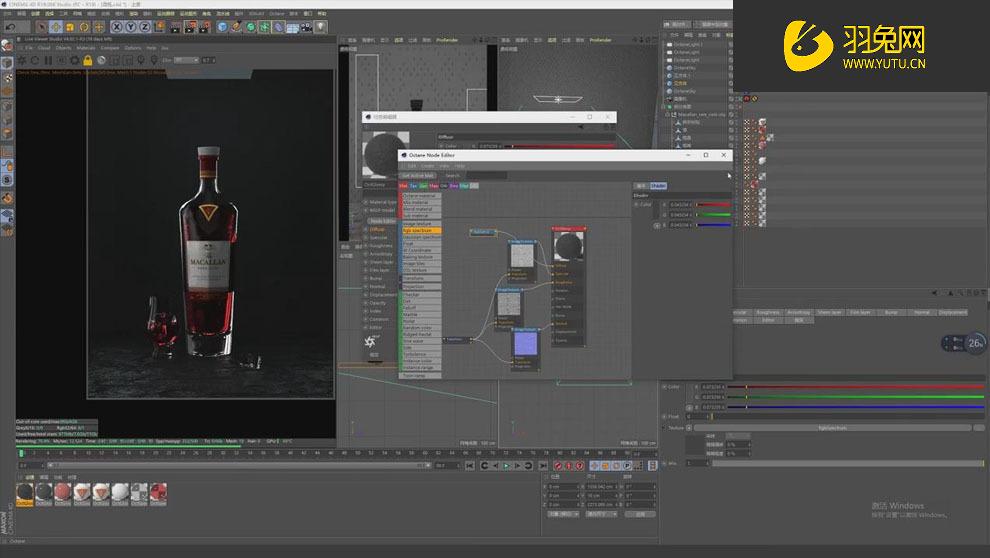Select the Live Selection arrow tool
The height and width of the screenshot is (558, 990).
click(x=41, y=27)
